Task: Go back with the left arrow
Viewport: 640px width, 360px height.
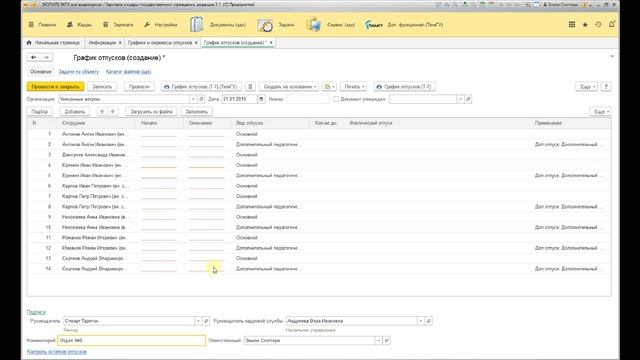Action: [x=33, y=58]
